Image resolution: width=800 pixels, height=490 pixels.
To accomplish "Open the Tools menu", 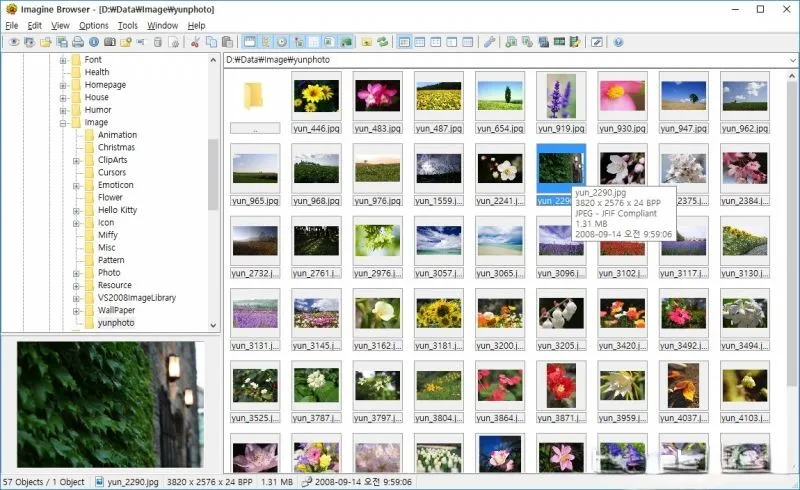I will click(x=128, y=26).
